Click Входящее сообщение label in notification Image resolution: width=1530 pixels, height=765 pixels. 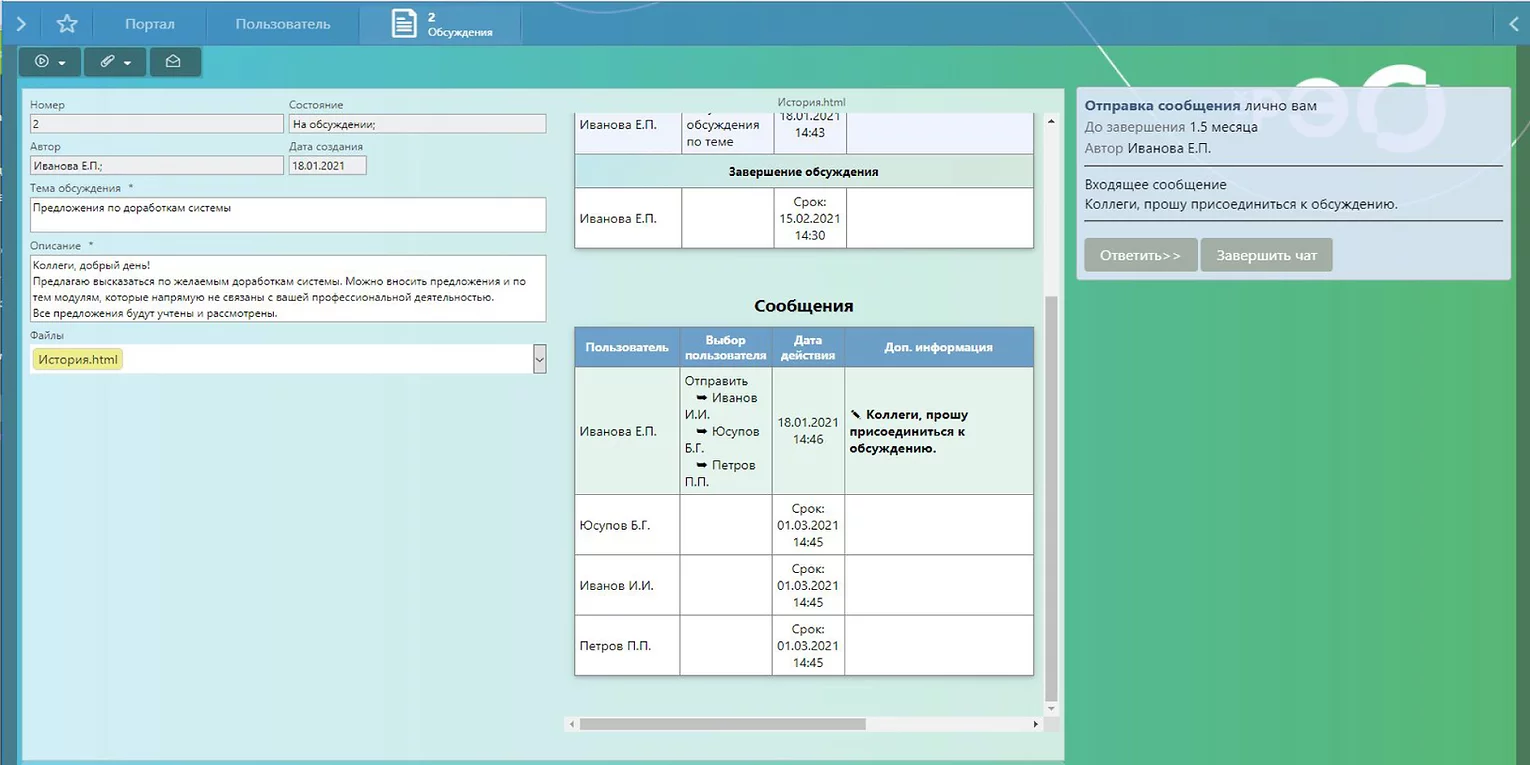coord(1155,184)
